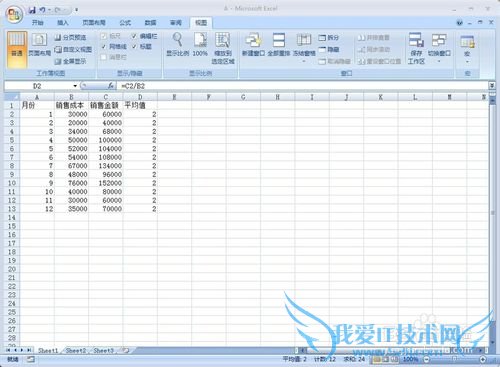The height and width of the screenshot is (367, 500).
Task: Click 分页预览 (Page Break Preview)
Action: click(71, 37)
